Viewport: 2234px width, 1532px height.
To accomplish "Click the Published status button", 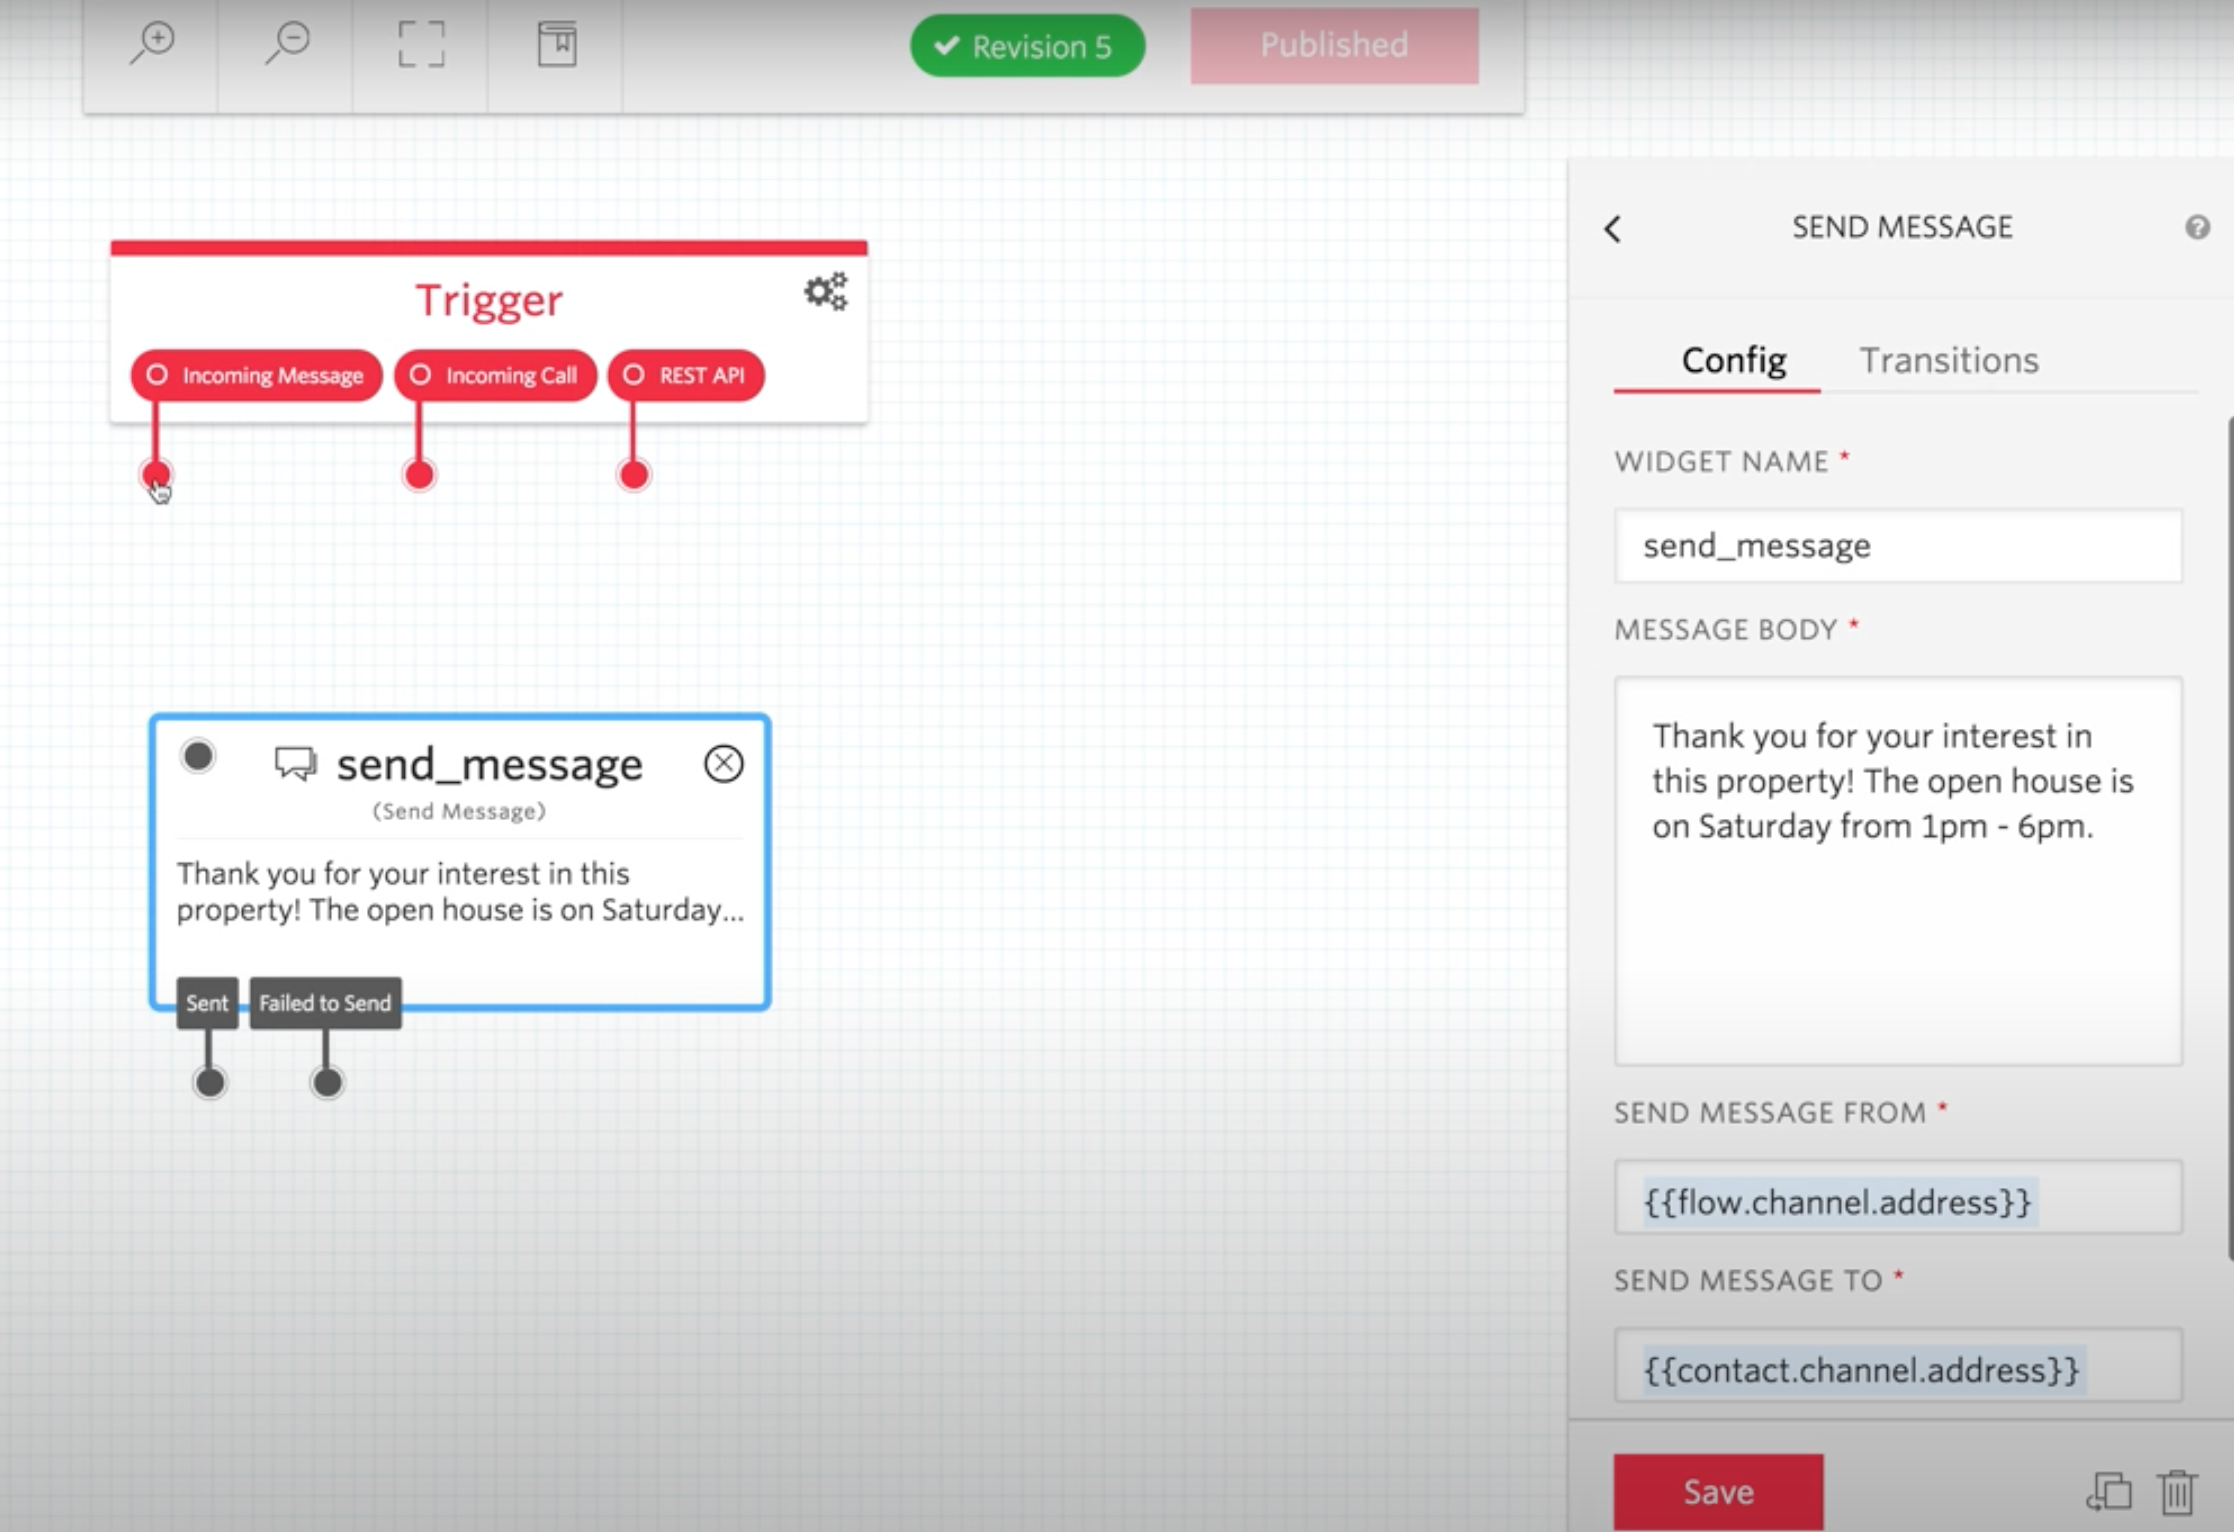I will [x=1334, y=46].
